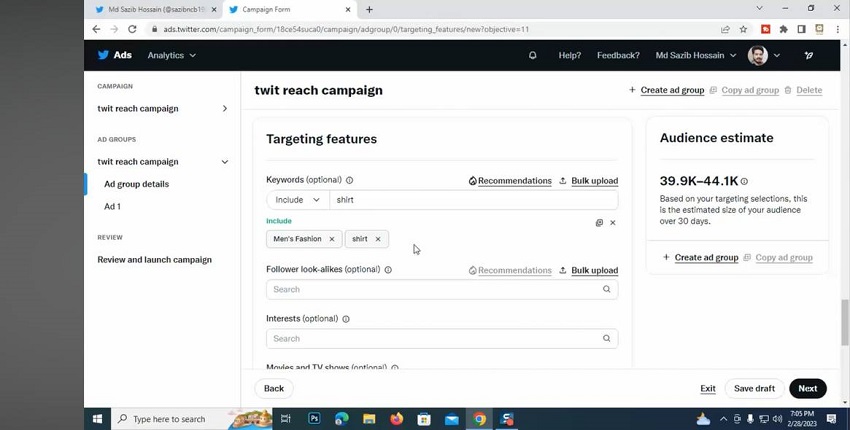Click the Keywords text input field
The image size is (850, 430).
473,200
